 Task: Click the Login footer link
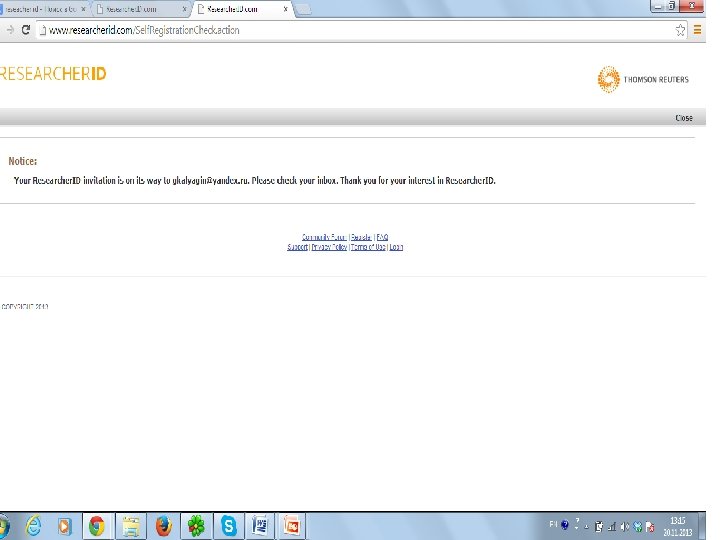396,247
